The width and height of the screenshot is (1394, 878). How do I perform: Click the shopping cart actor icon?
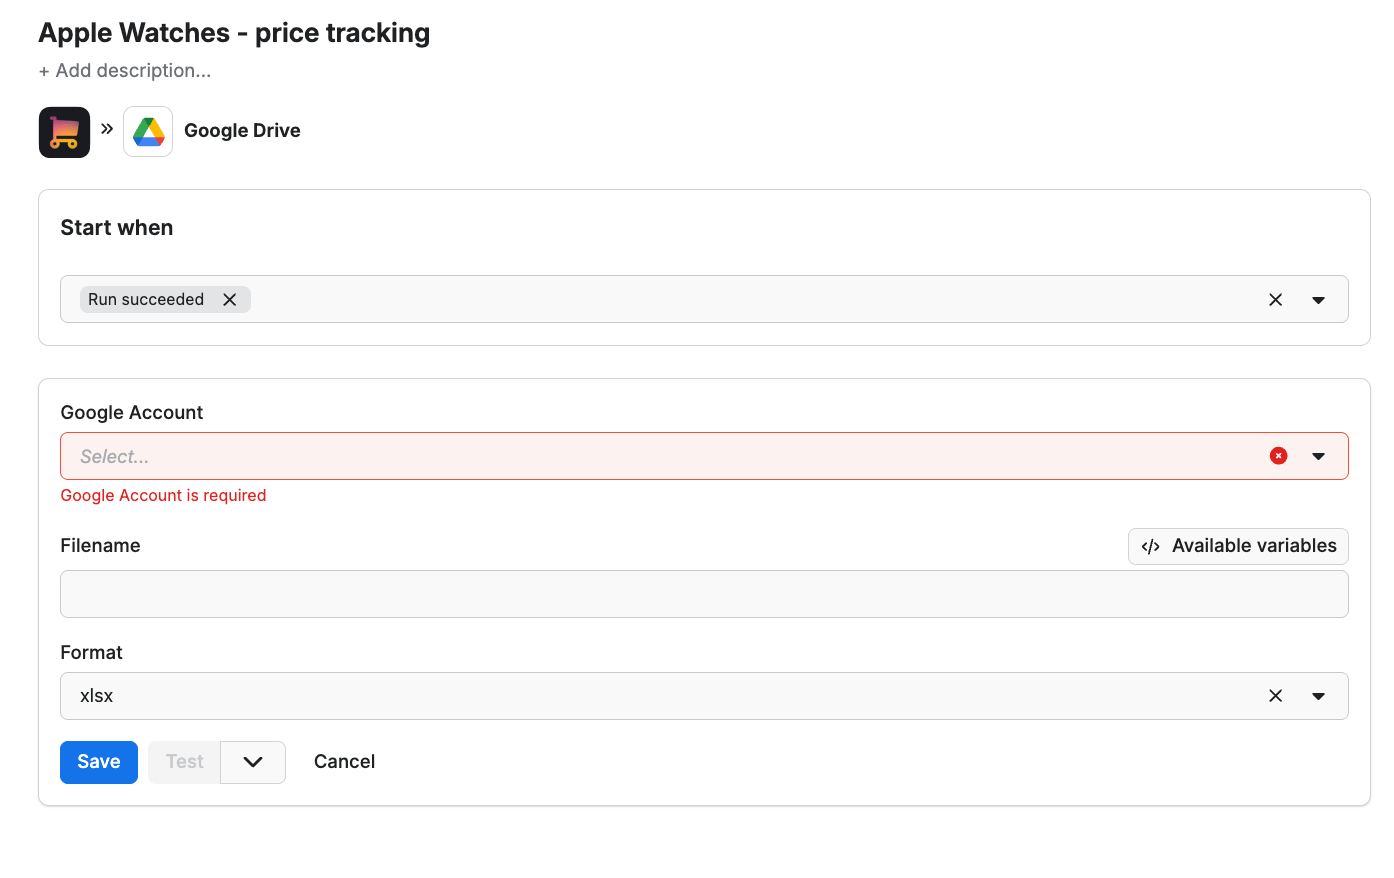coord(63,131)
